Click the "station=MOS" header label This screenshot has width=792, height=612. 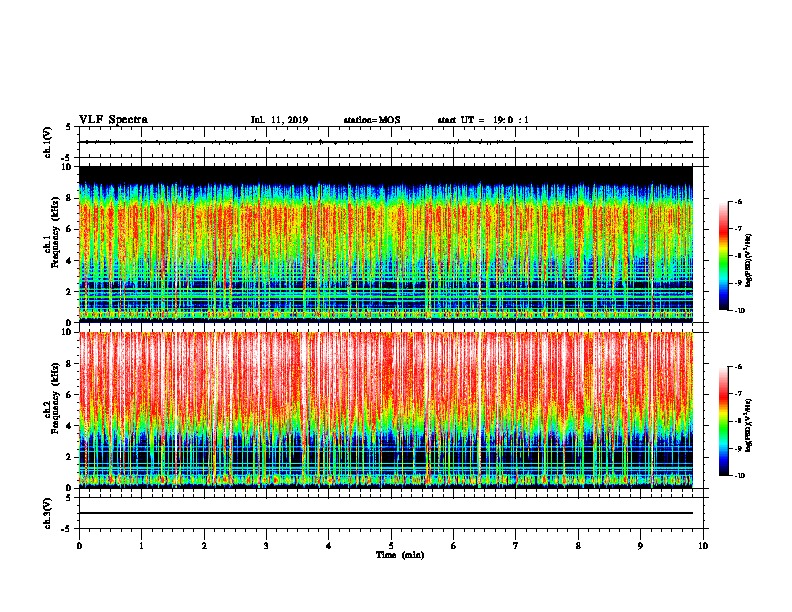372,120
